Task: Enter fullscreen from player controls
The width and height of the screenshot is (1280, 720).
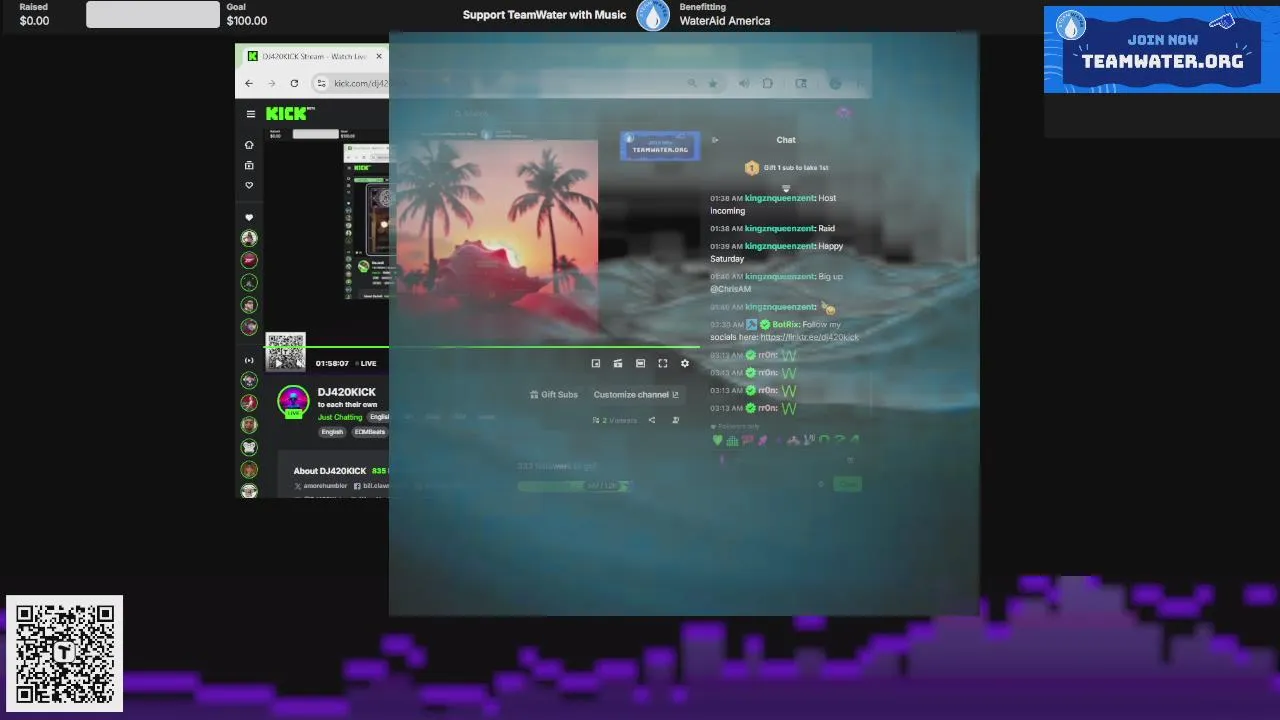Action: tap(662, 364)
